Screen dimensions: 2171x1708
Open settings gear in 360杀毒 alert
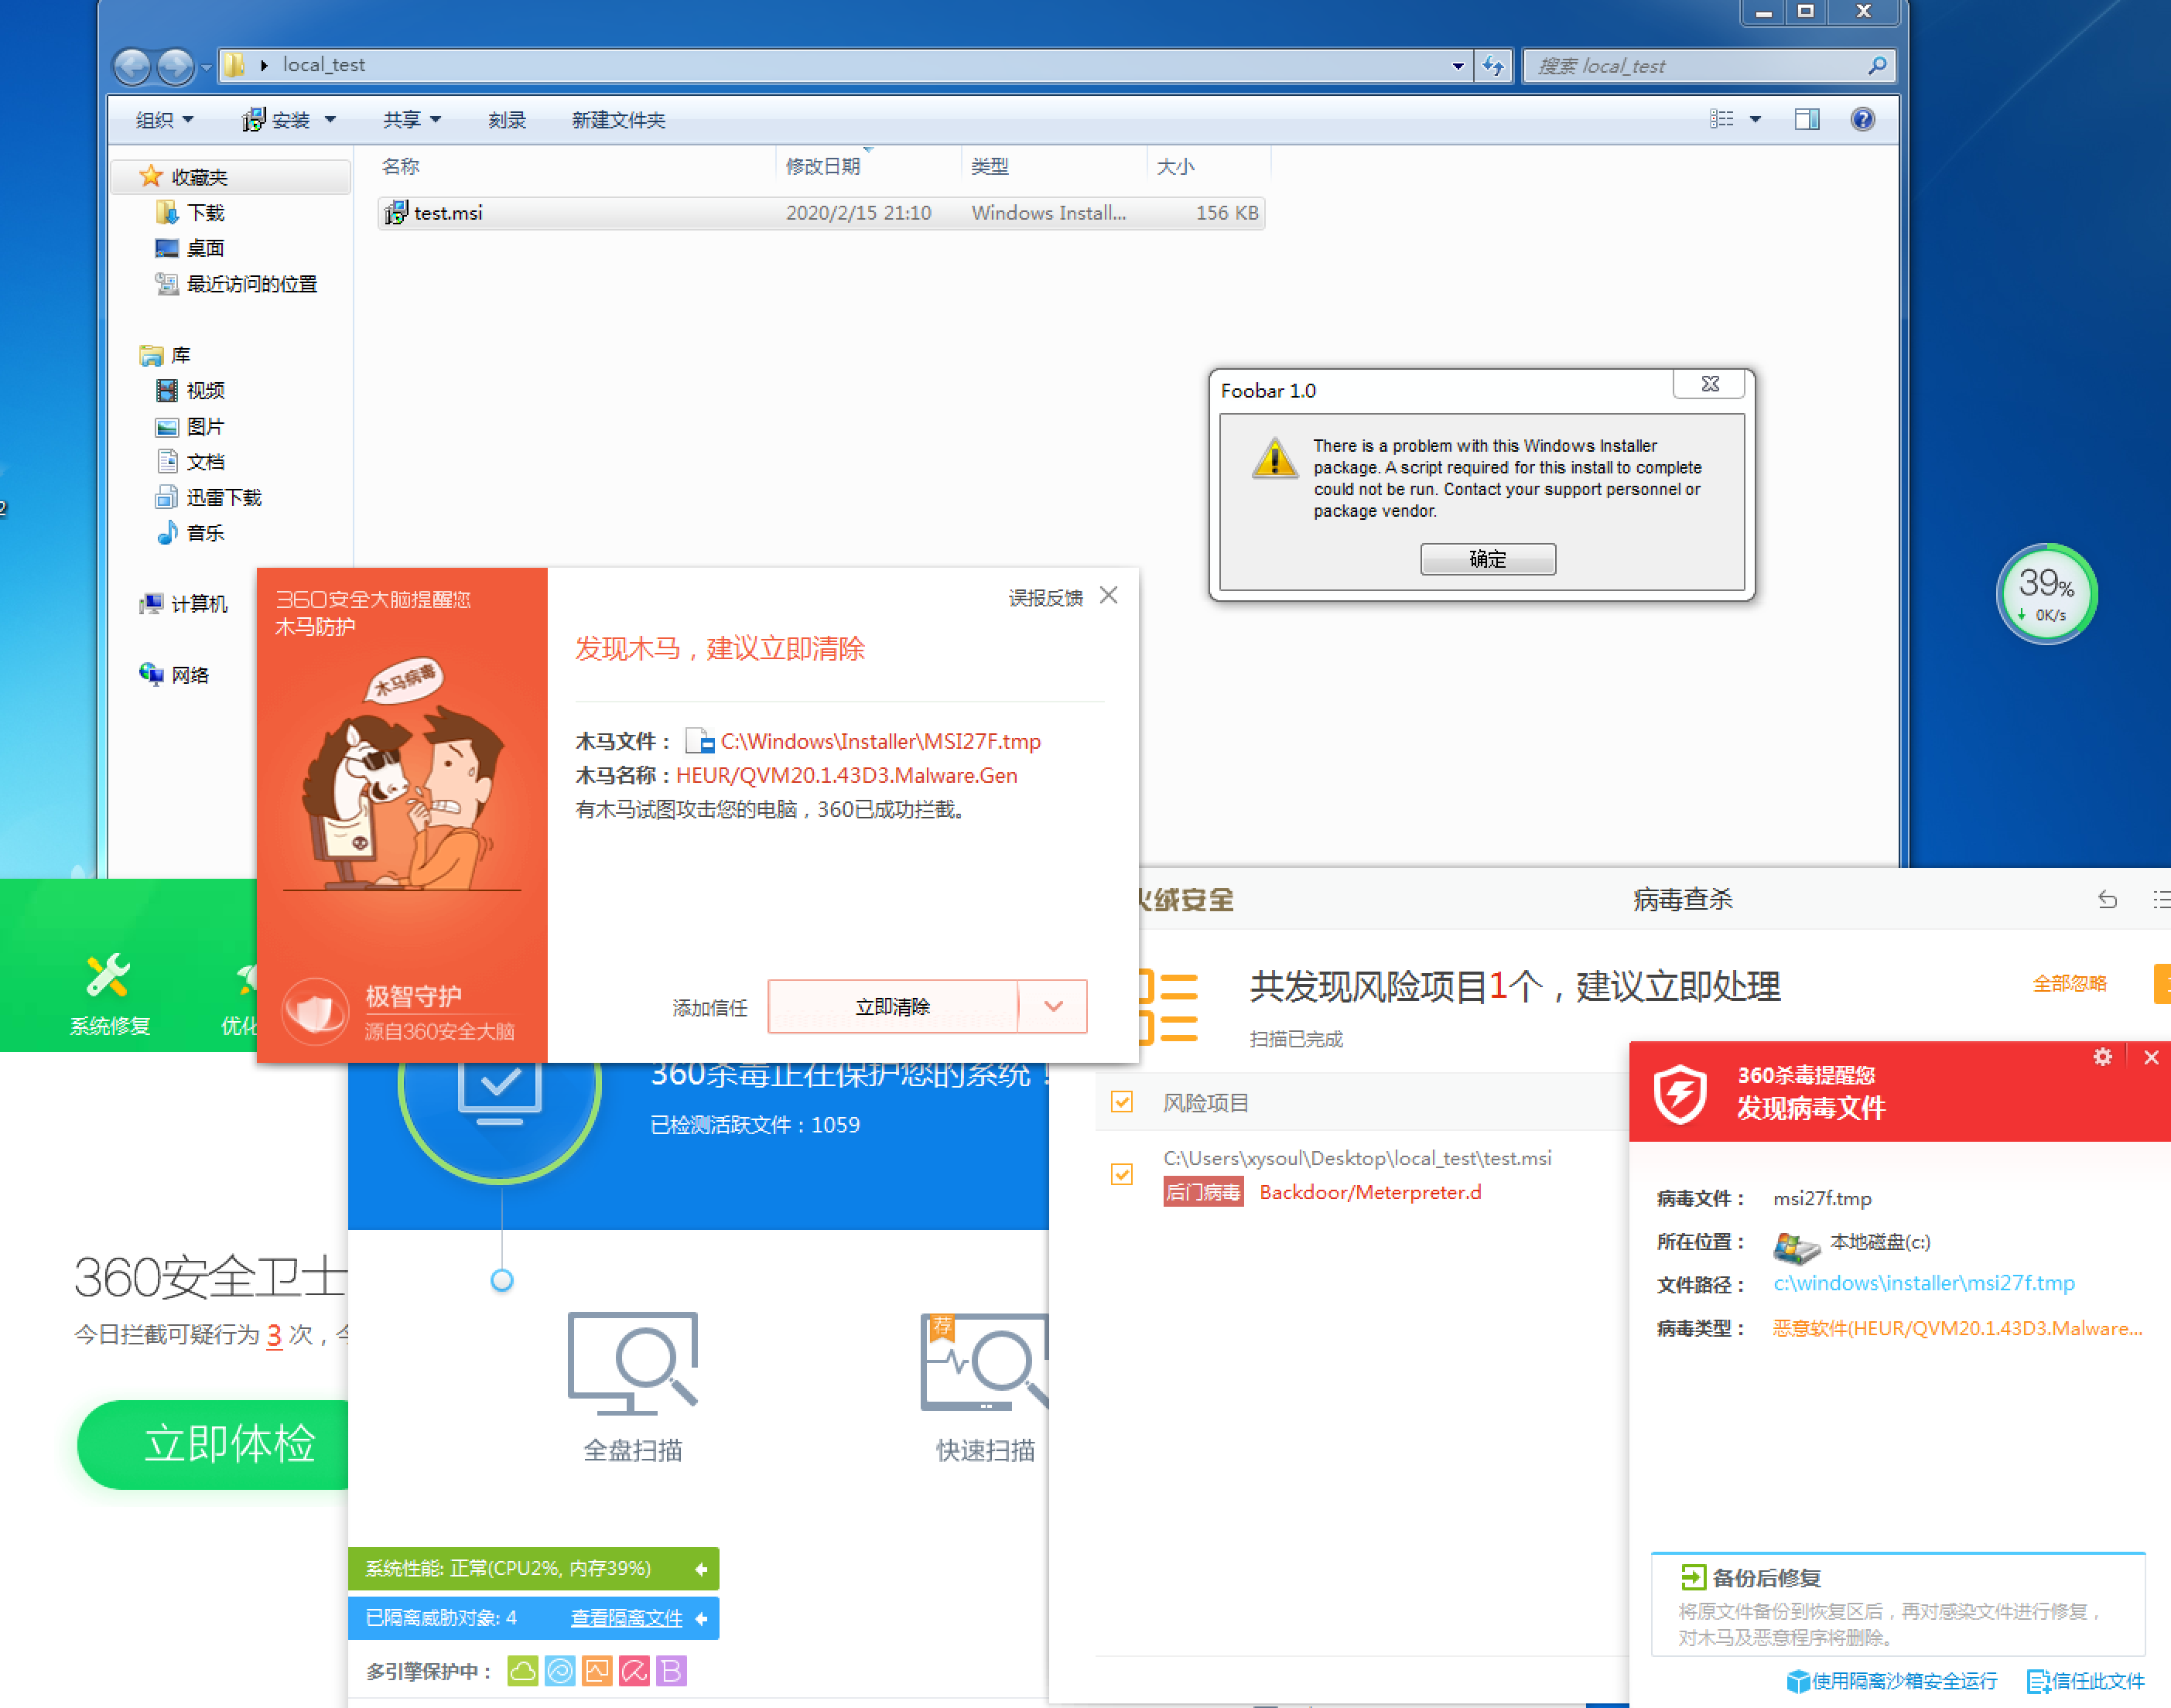coord(2102,1057)
